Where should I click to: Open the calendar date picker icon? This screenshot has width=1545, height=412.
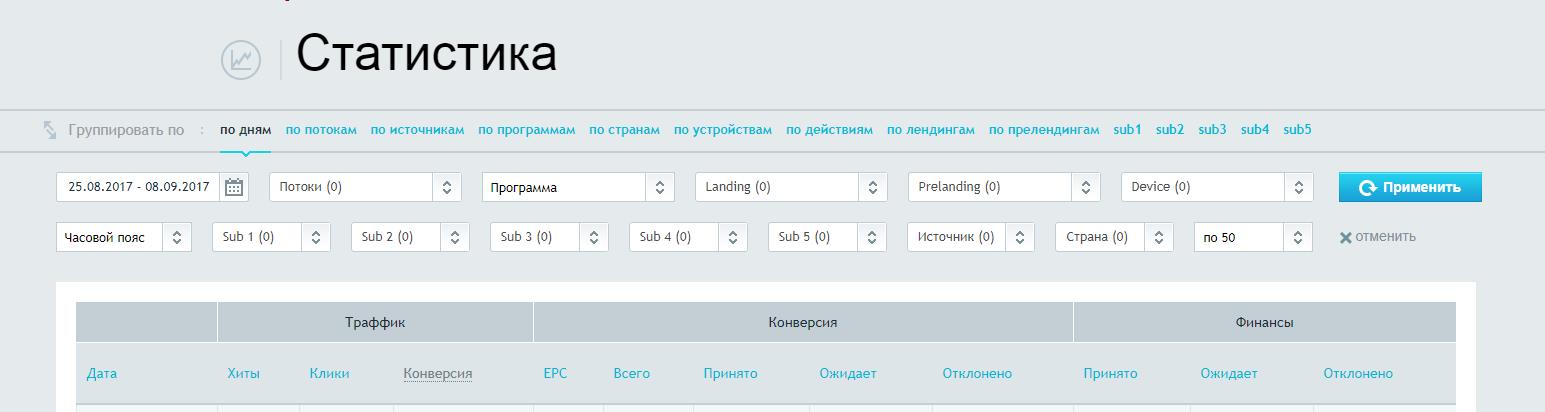234,187
